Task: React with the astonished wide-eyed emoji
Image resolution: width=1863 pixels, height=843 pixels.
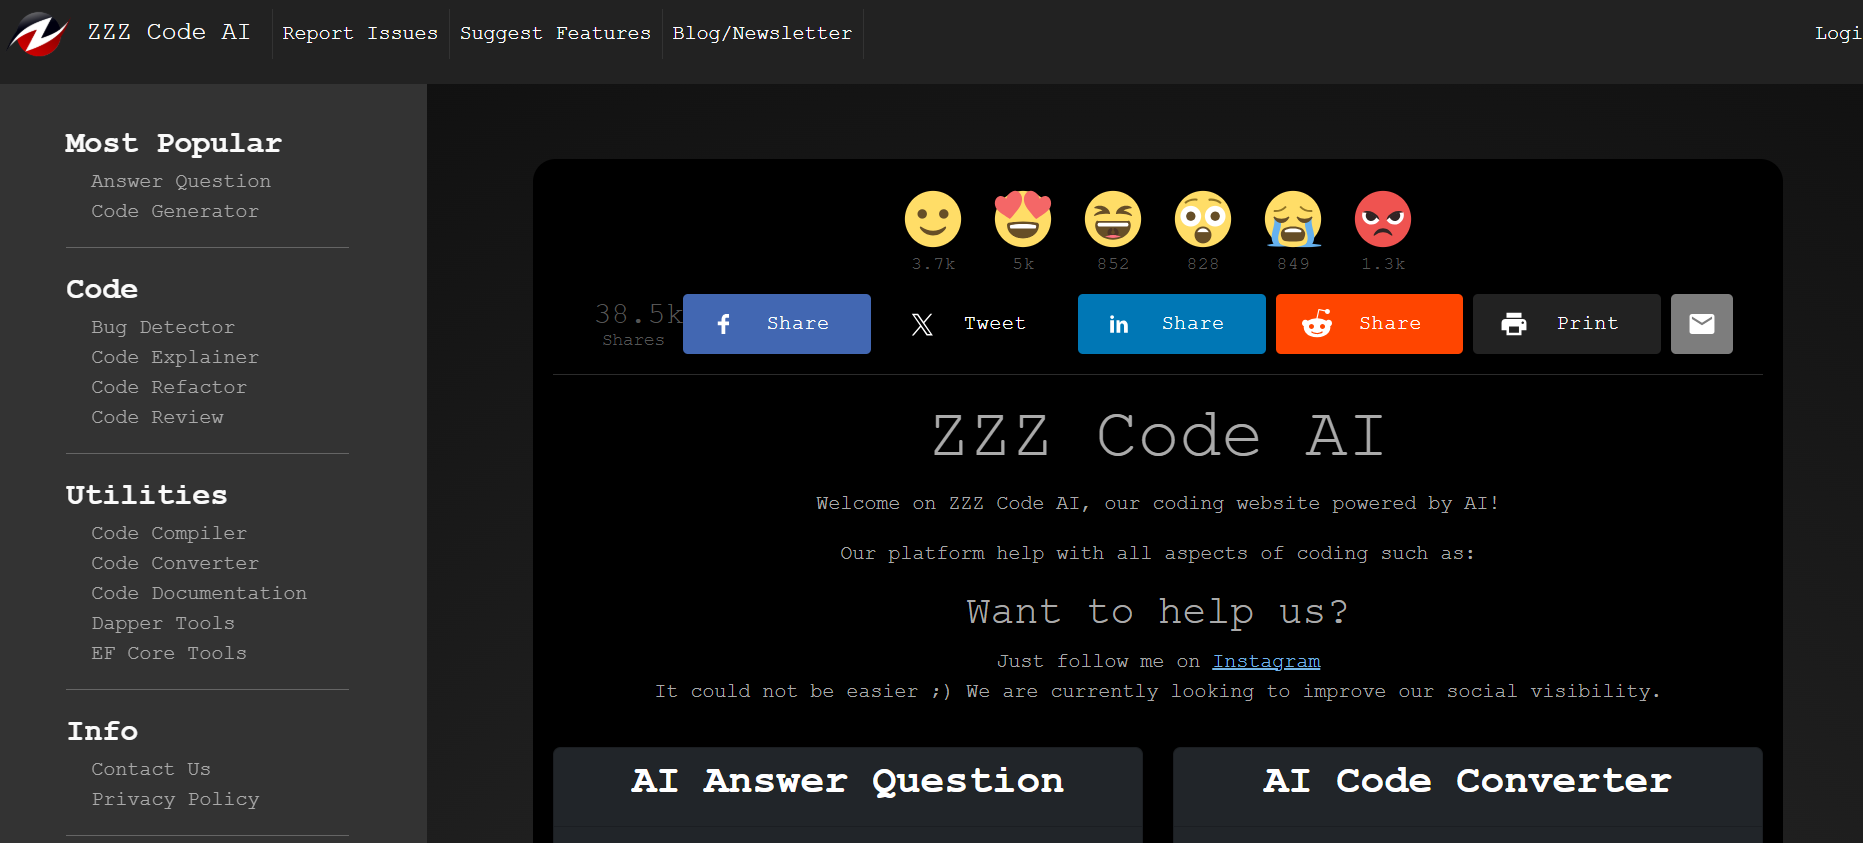Action: click(1202, 219)
